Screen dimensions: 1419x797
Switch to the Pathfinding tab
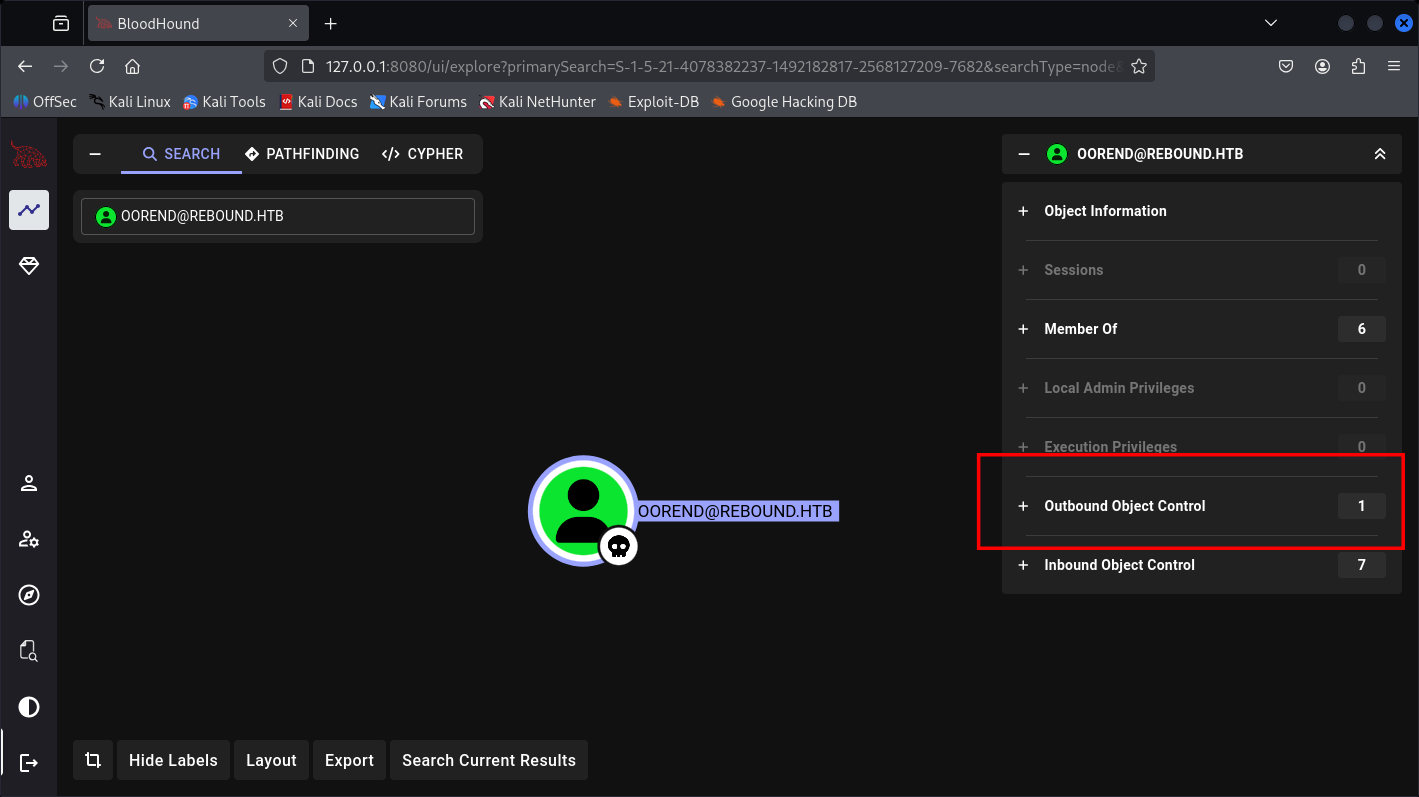(301, 154)
